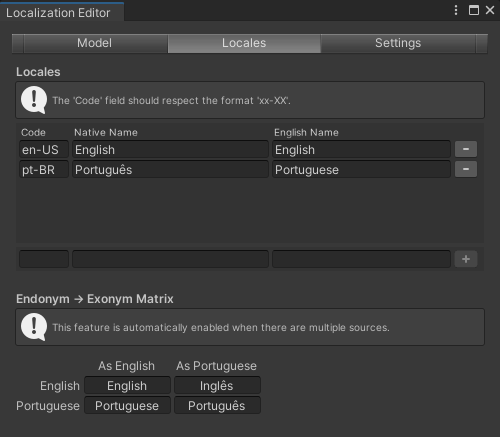The image size is (500, 437).
Task: Edit the Português native name field
Action: (170, 169)
